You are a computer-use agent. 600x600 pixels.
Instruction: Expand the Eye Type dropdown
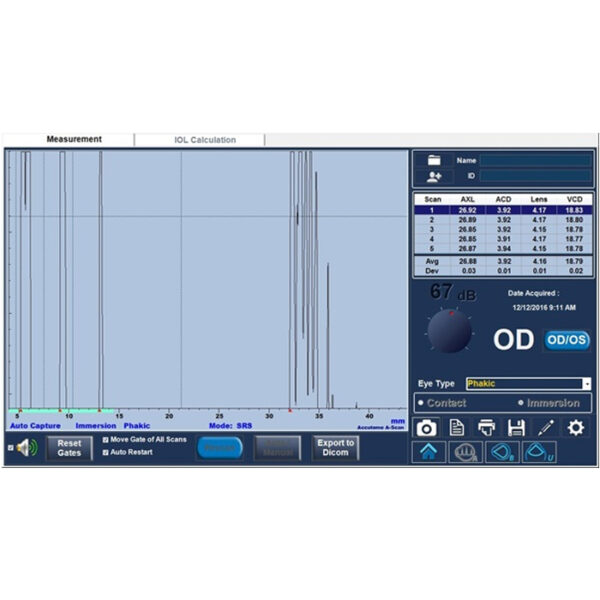pyautogui.click(x=586, y=383)
